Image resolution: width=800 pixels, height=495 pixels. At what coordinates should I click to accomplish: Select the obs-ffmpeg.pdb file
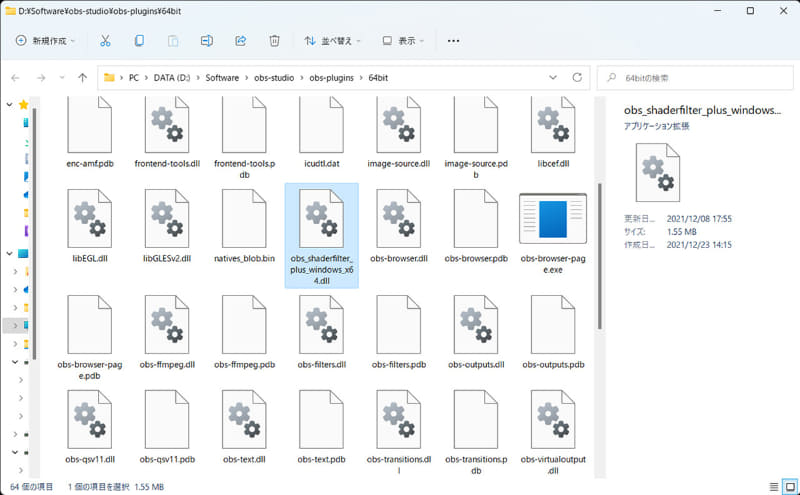[x=244, y=332]
